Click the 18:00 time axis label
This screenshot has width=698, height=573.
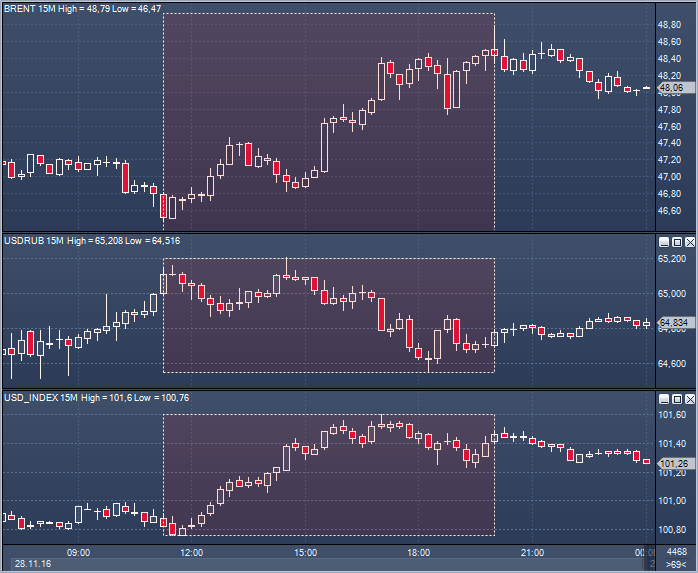tap(419, 552)
